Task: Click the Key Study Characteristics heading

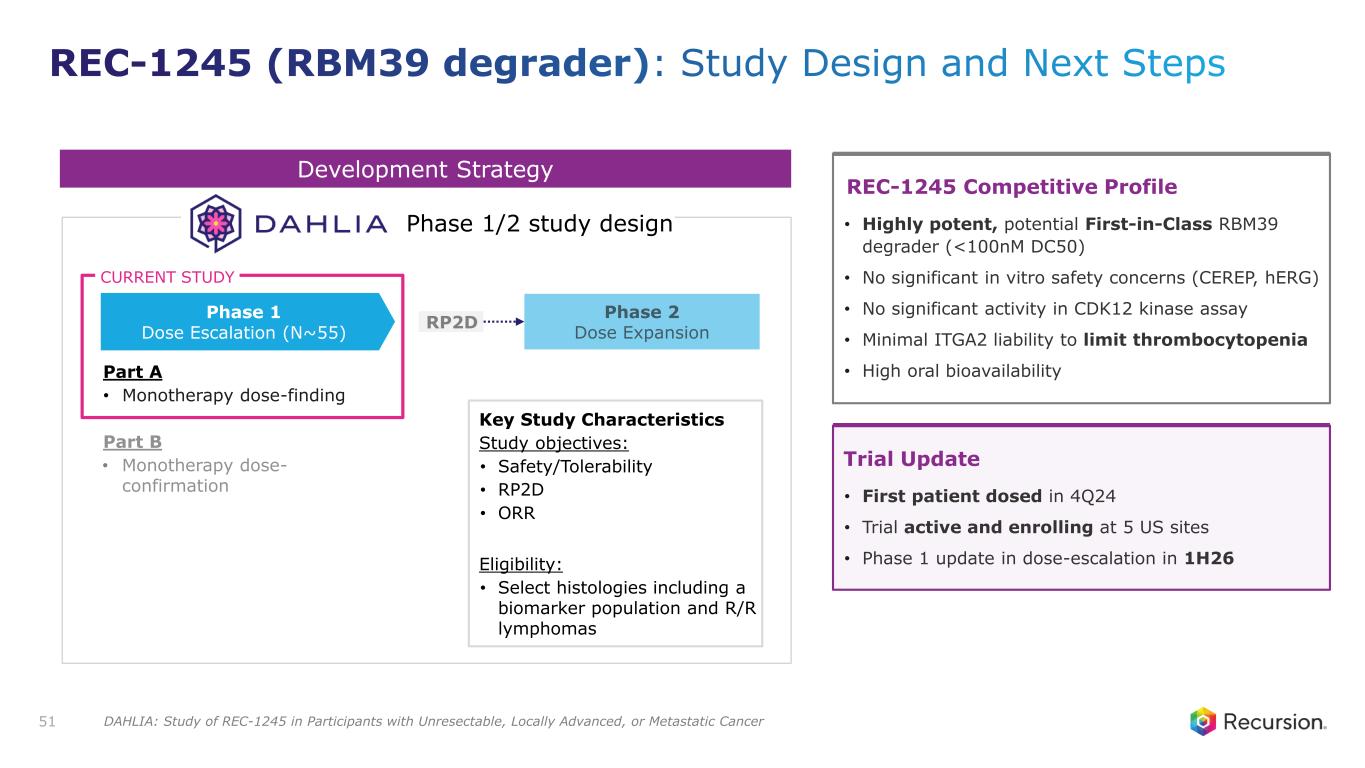Action: 602,419
